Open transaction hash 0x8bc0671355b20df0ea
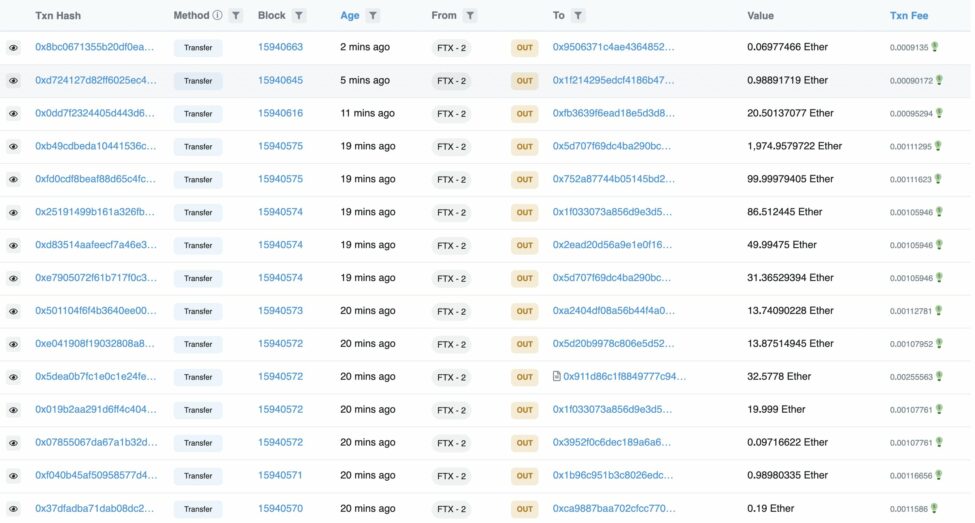Image resolution: width=975 pixels, height=523 pixels. coord(95,47)
